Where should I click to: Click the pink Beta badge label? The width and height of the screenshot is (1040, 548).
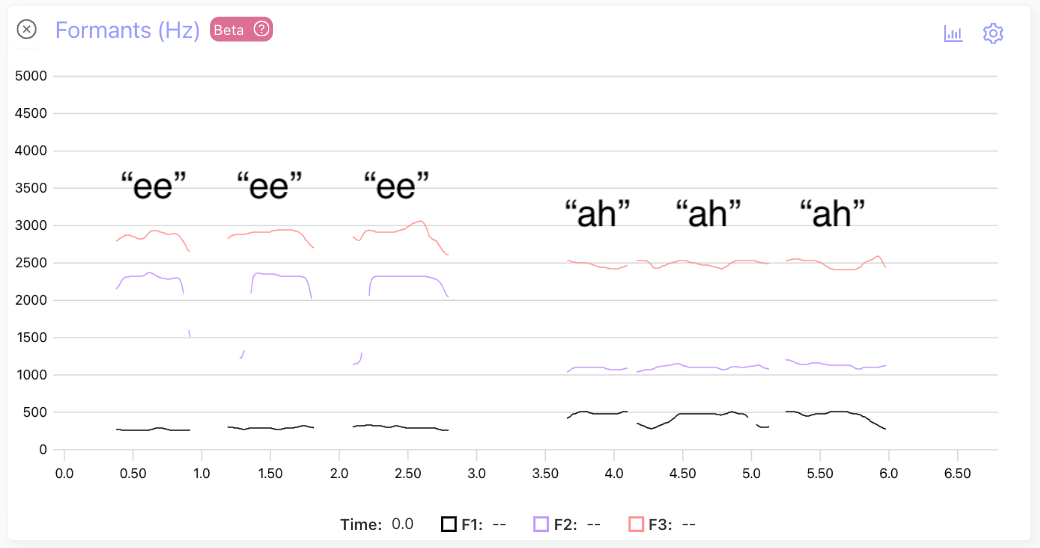229,30
